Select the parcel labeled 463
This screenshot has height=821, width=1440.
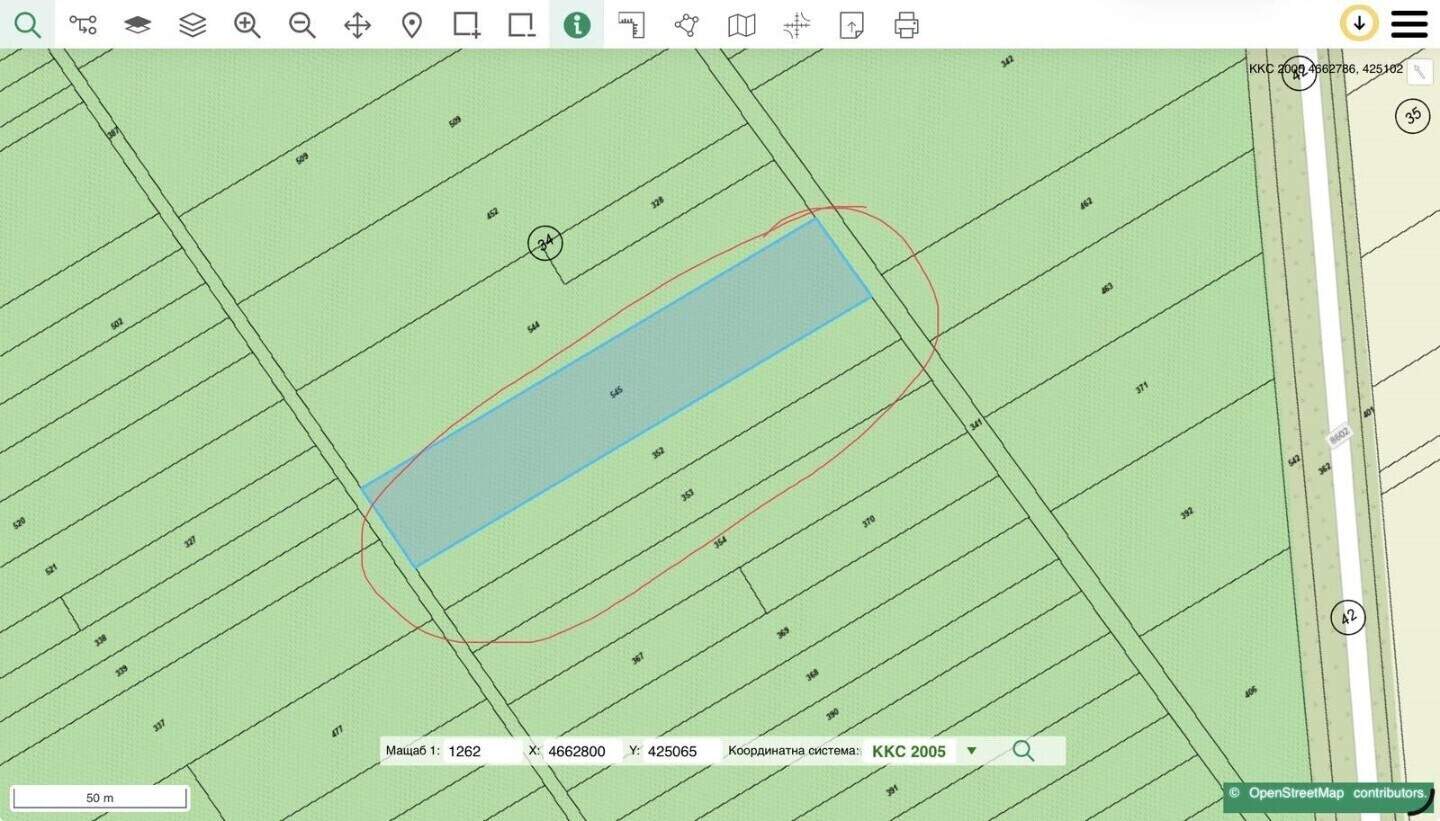(1106, 289)
